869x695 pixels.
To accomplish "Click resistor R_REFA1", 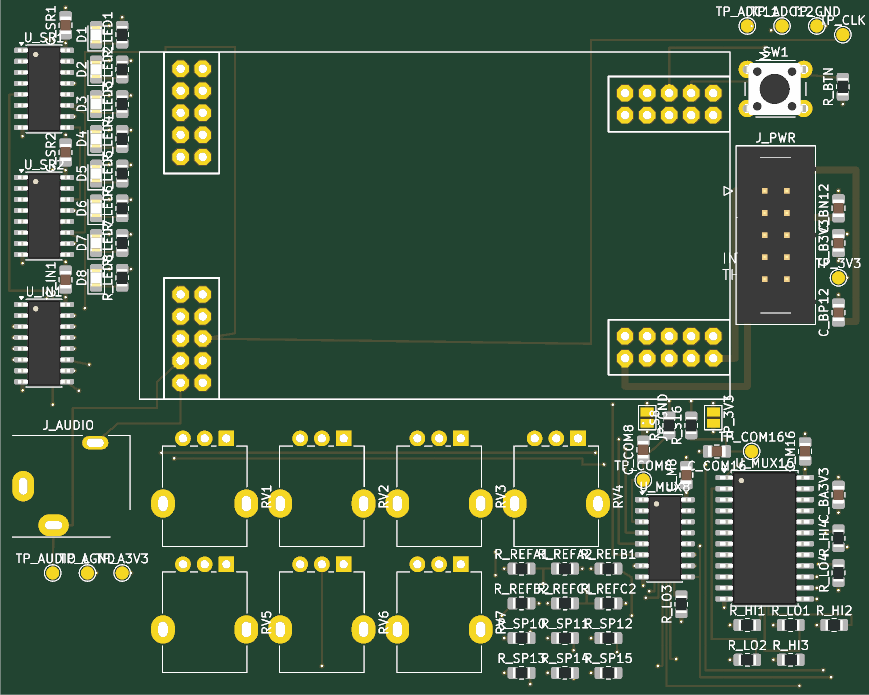I will [x=521, y=569].
